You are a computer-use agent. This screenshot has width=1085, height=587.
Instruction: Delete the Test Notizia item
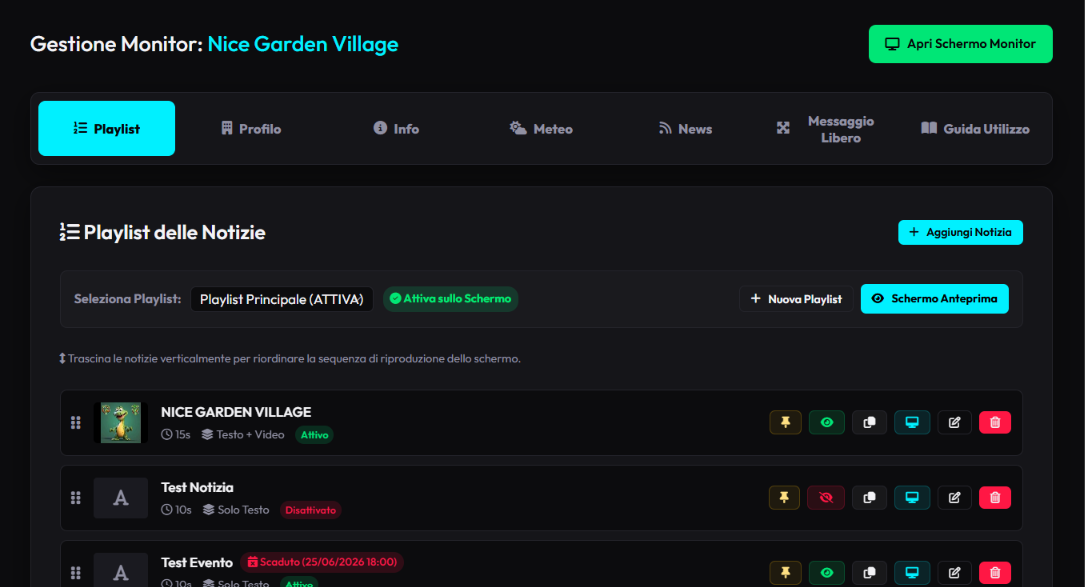tap(995, 498)
